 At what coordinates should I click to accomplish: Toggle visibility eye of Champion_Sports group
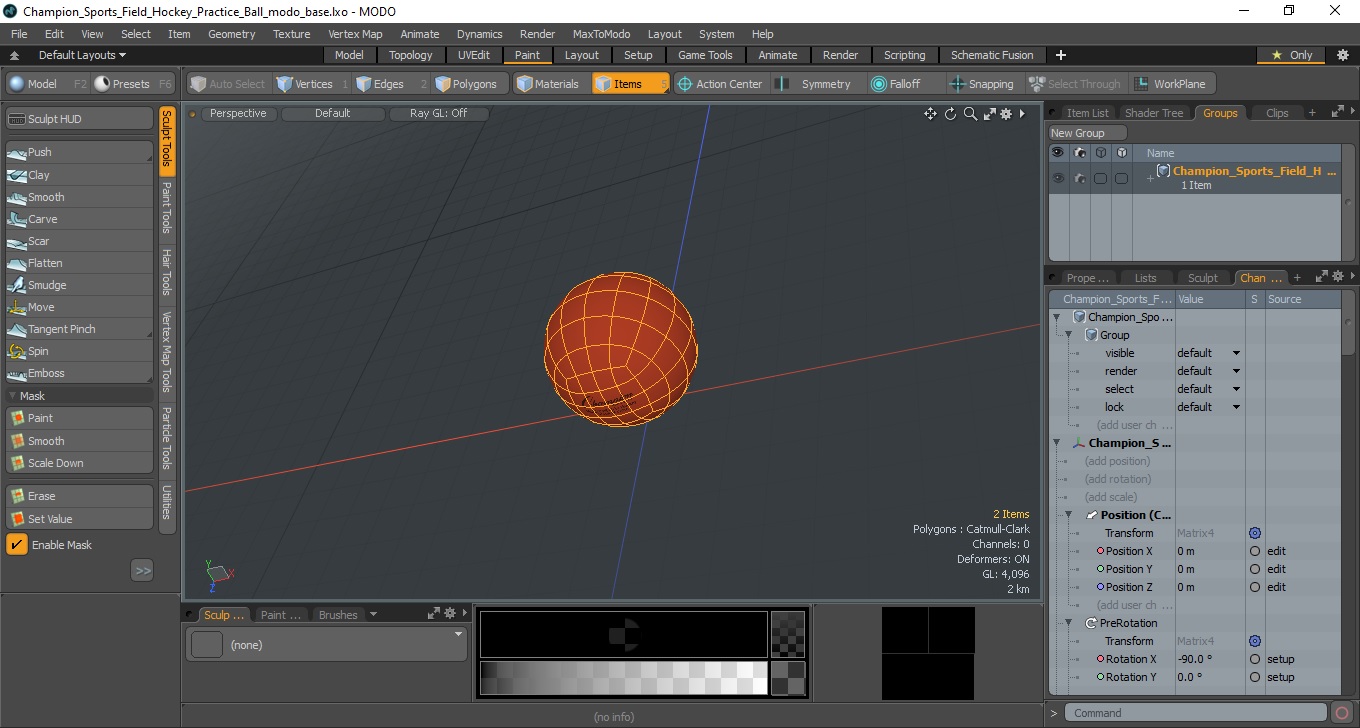click(1057, 178)
